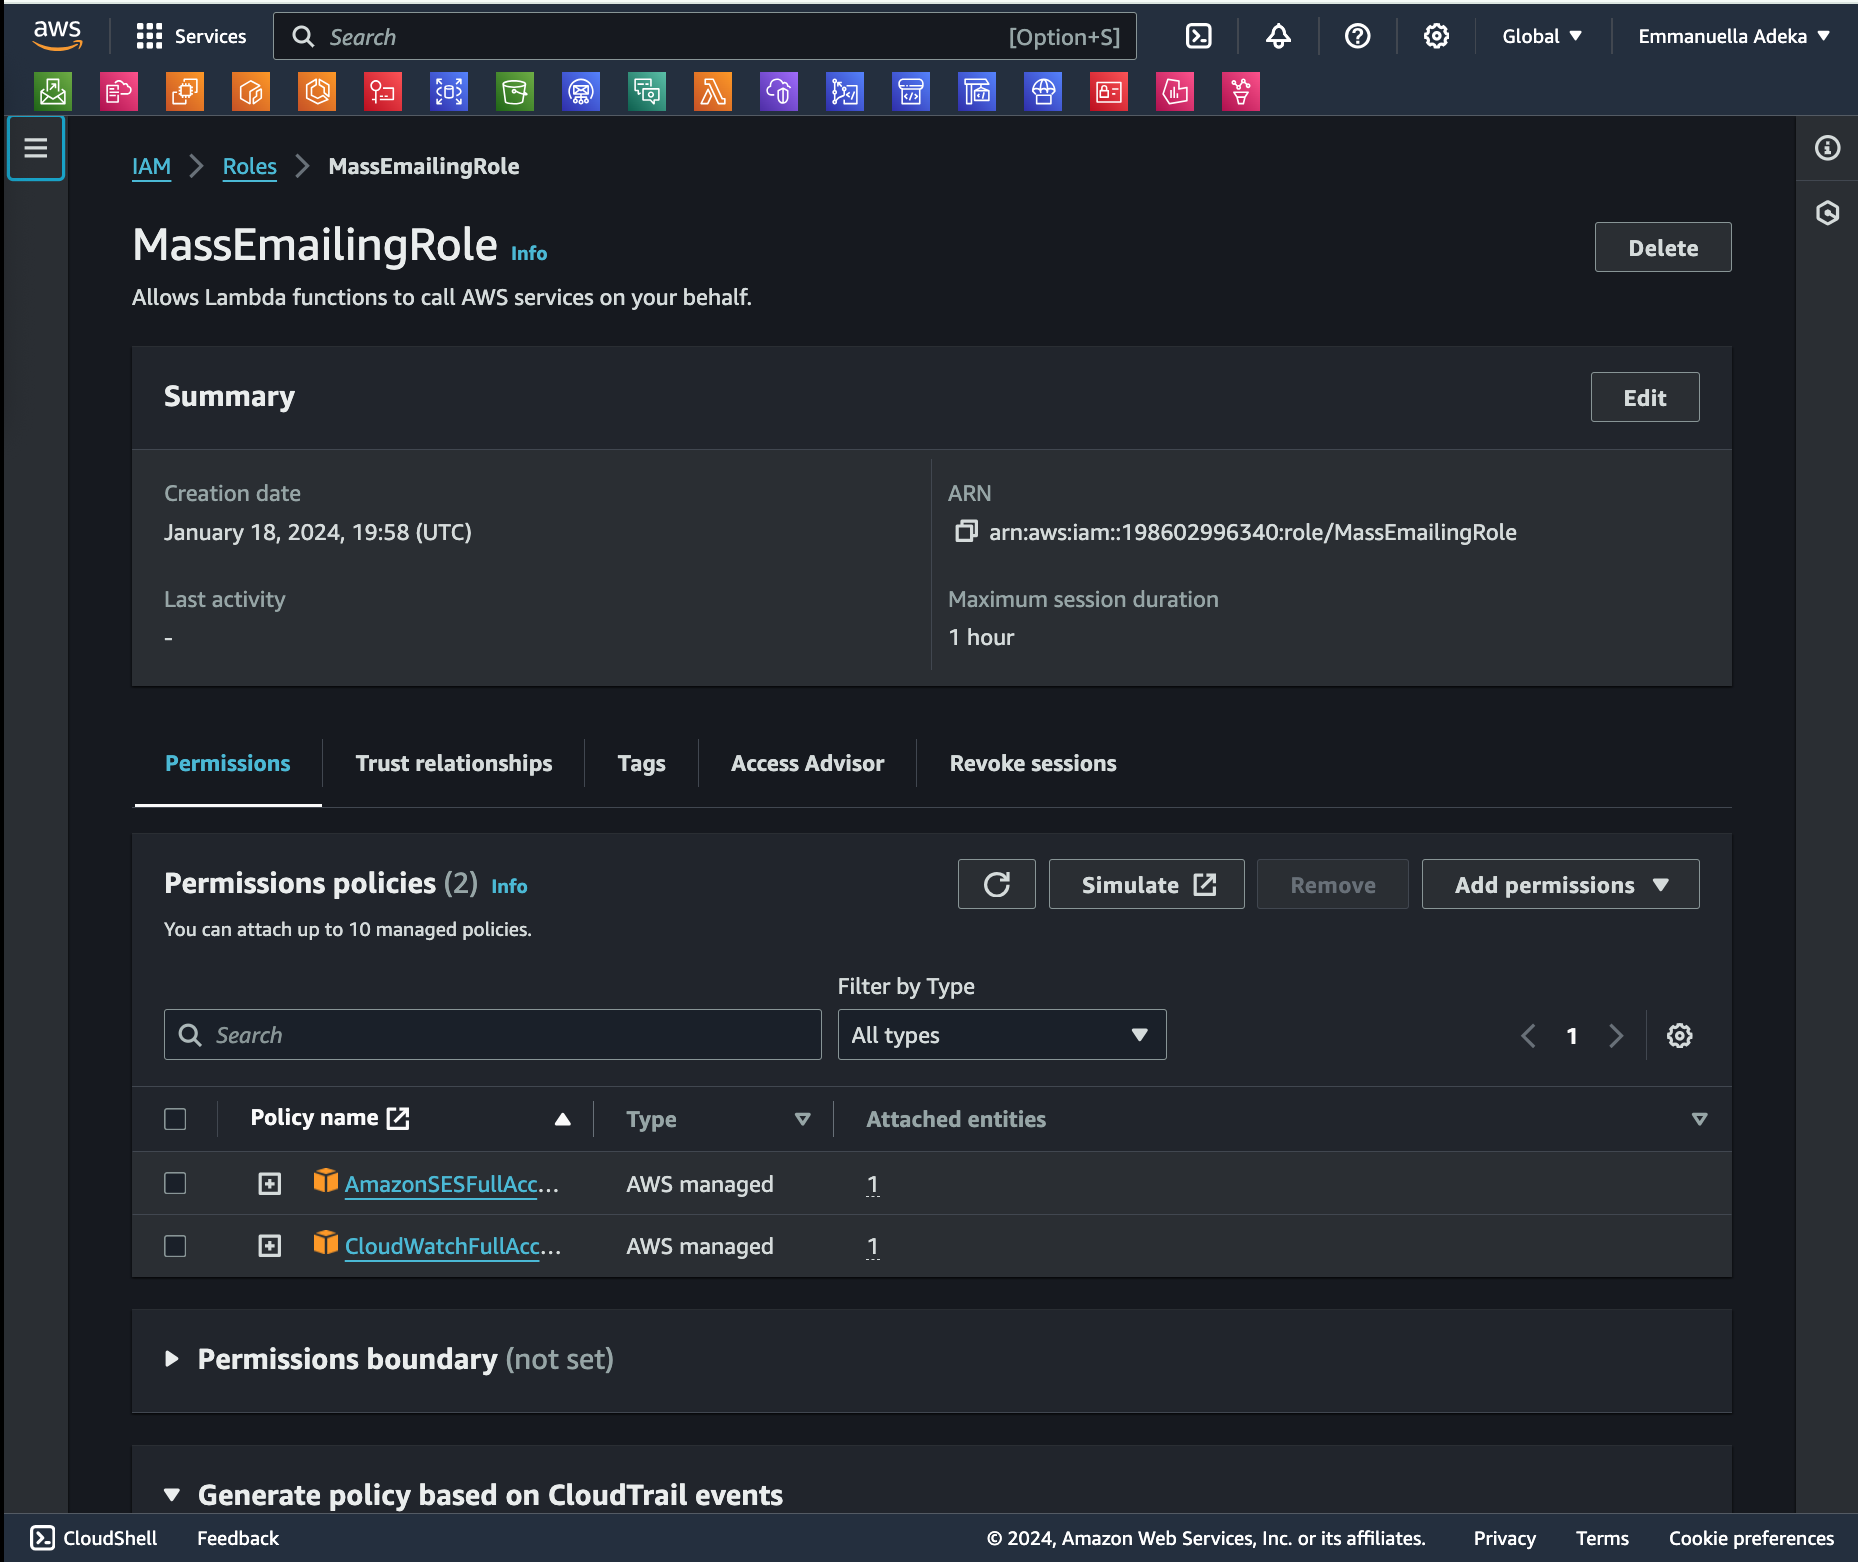Refresh the permissions policies list
The height and width of the screenshot is (1562, 1858).
pyautogui.click(x=996, y=884)
